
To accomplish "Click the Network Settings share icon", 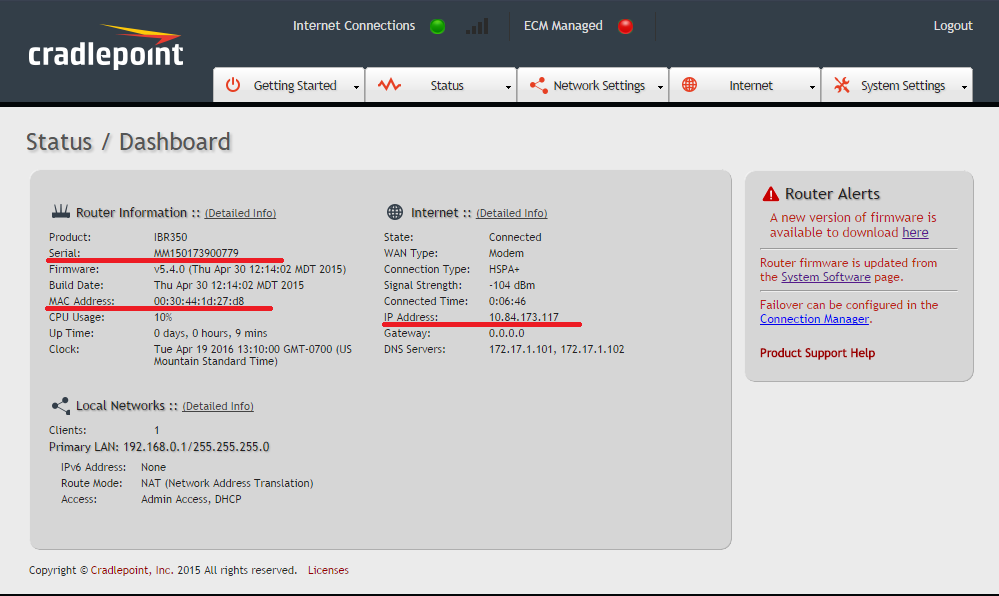I will [x=538, y=85].
